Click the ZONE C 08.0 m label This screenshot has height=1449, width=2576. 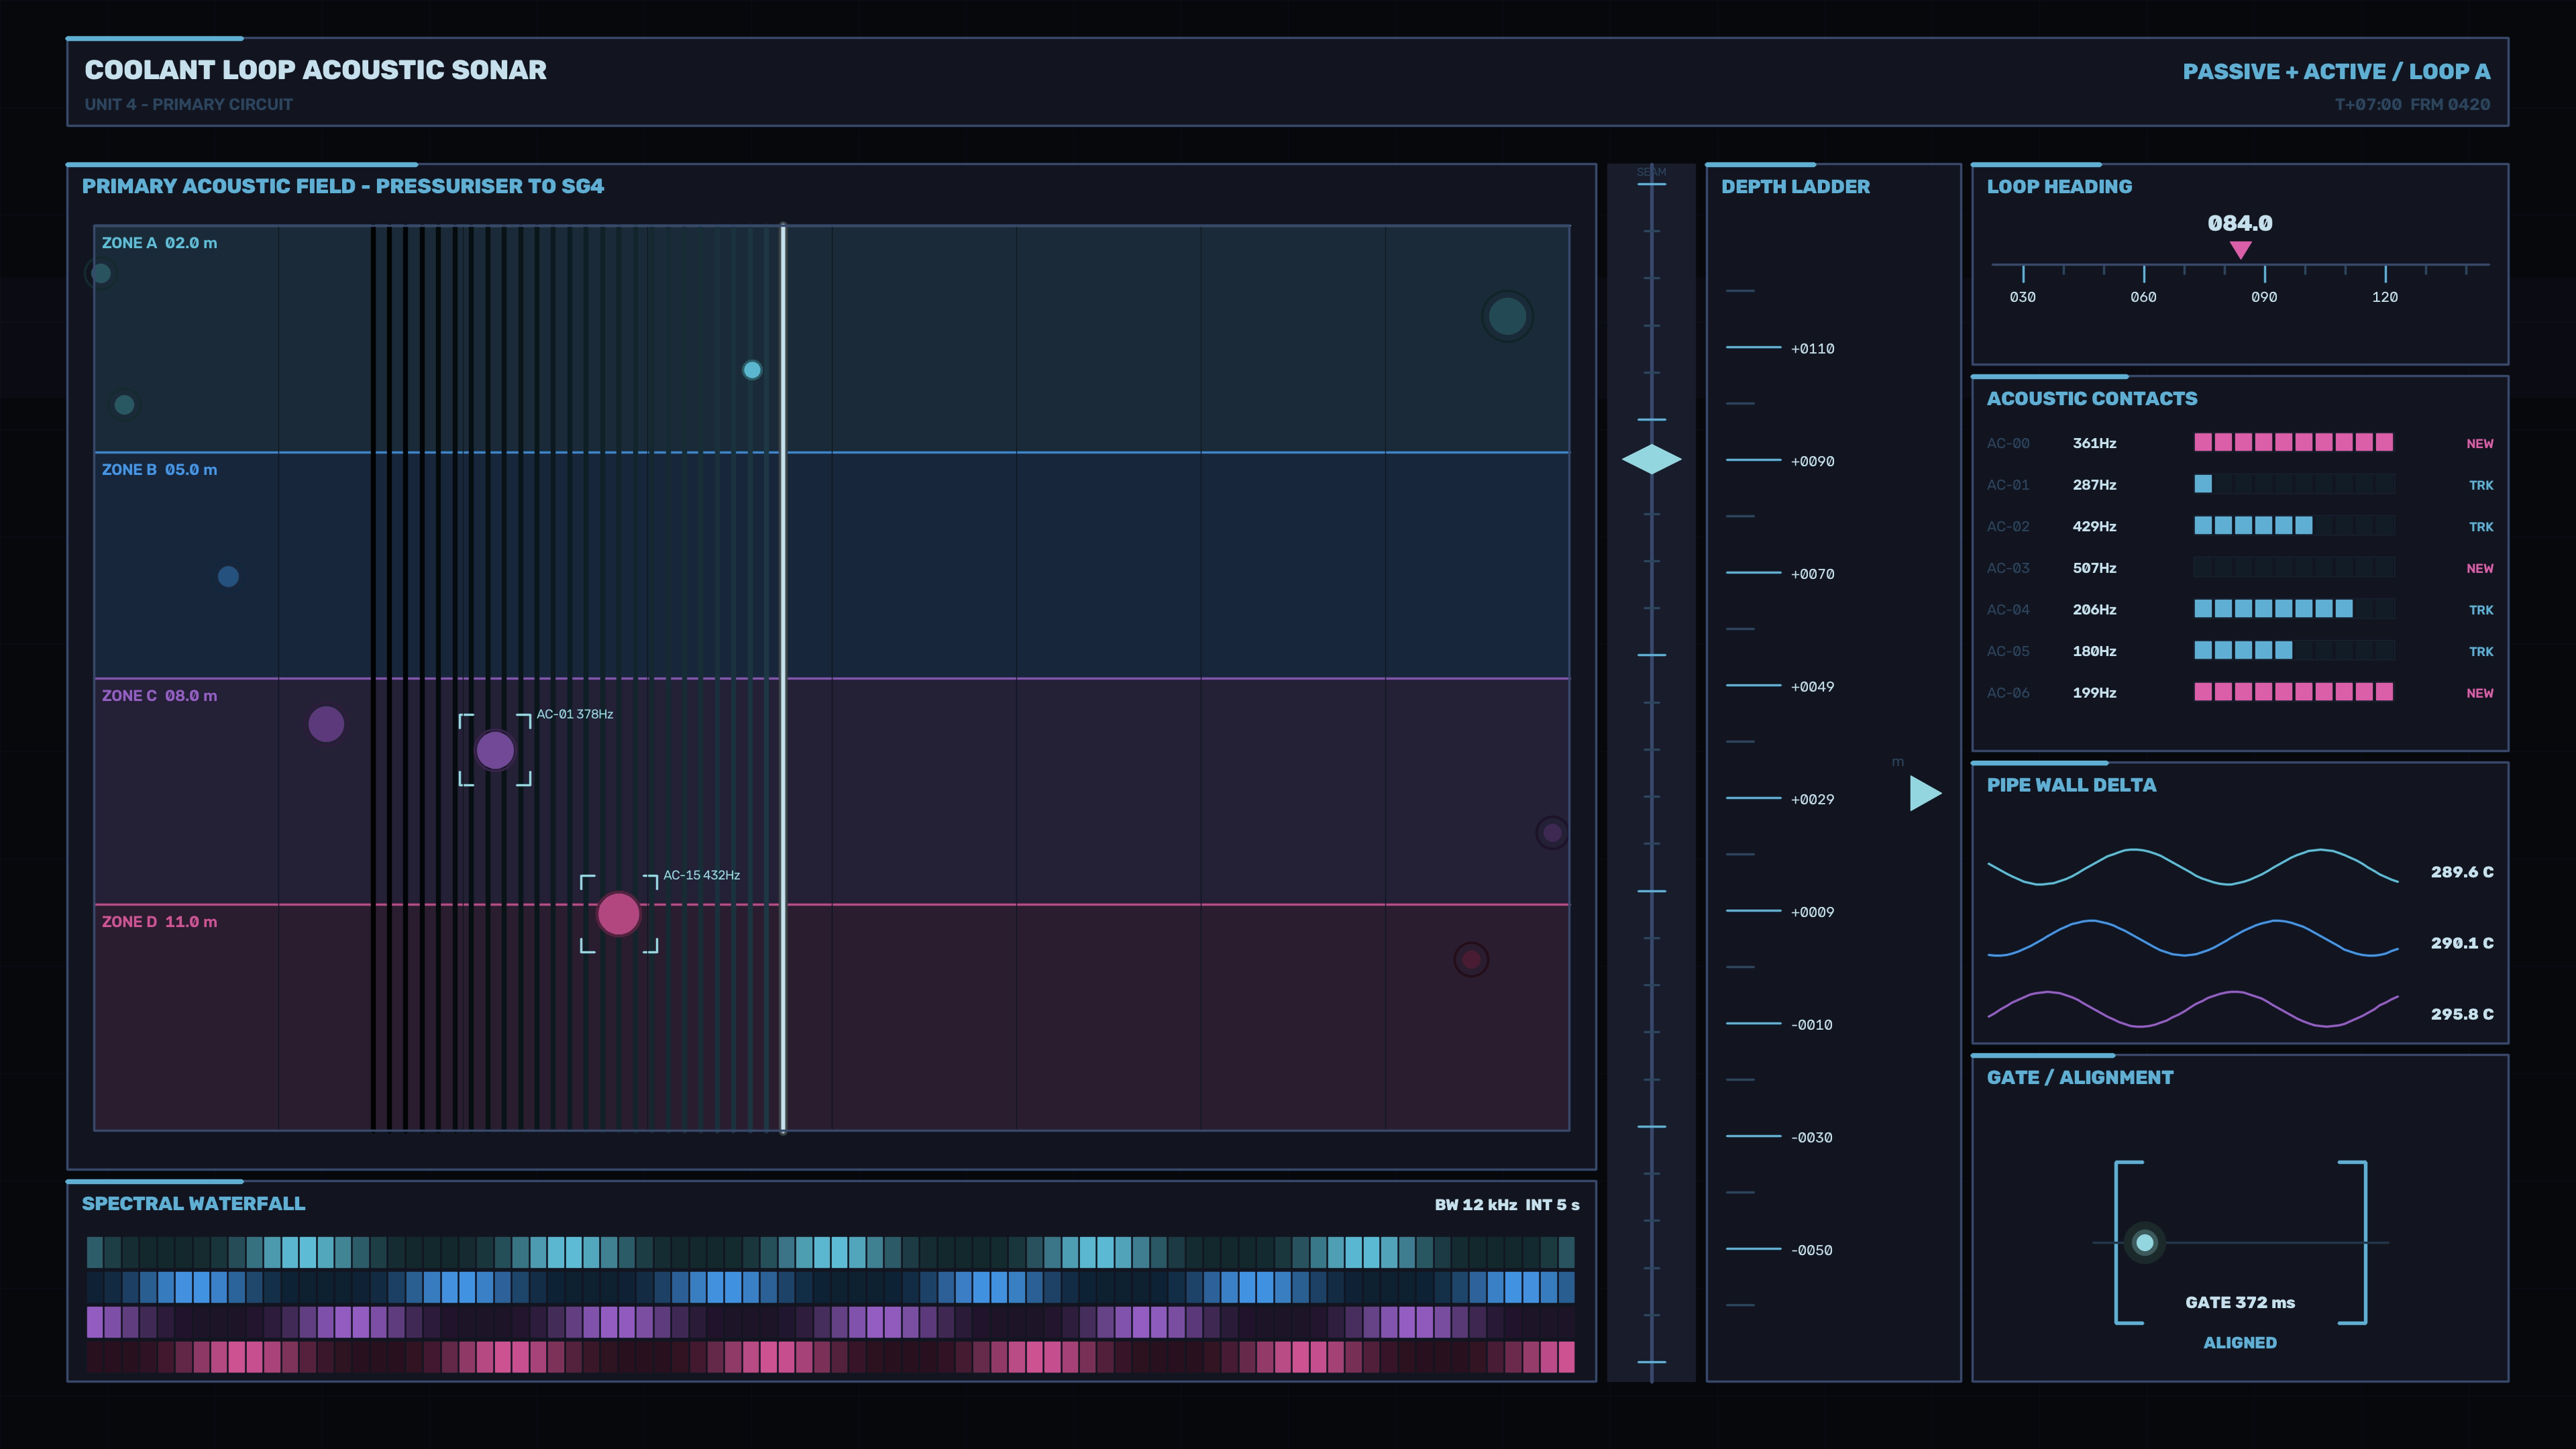[x=159, y=695]
